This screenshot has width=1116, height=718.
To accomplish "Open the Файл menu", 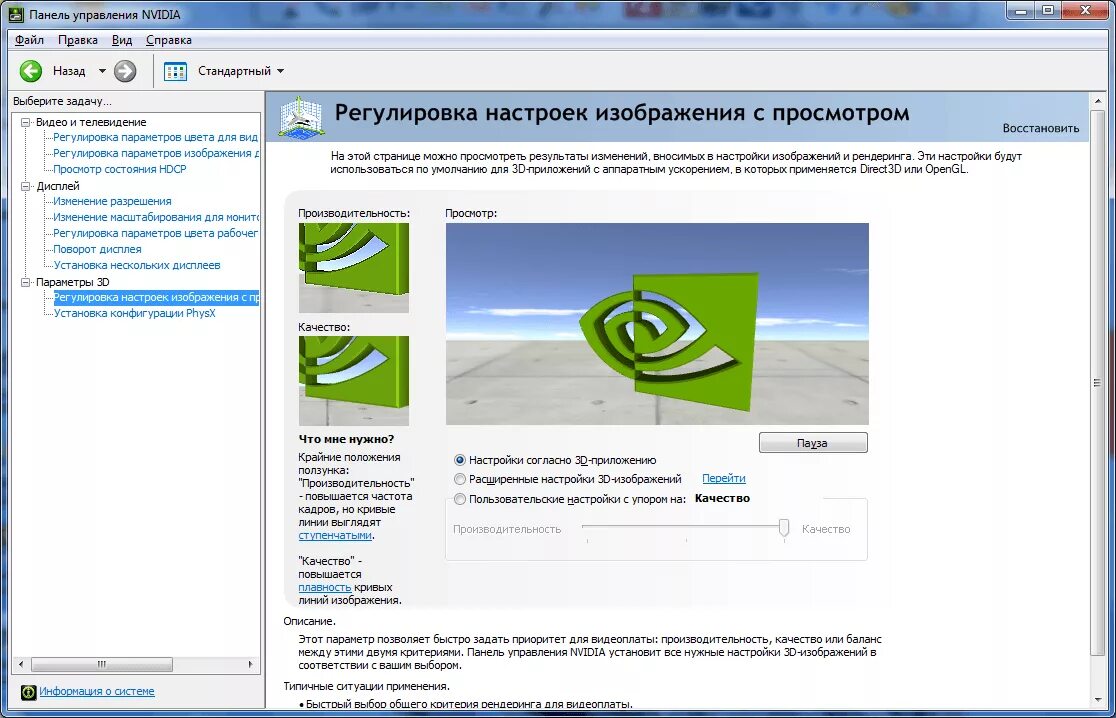I will point(29,40).
